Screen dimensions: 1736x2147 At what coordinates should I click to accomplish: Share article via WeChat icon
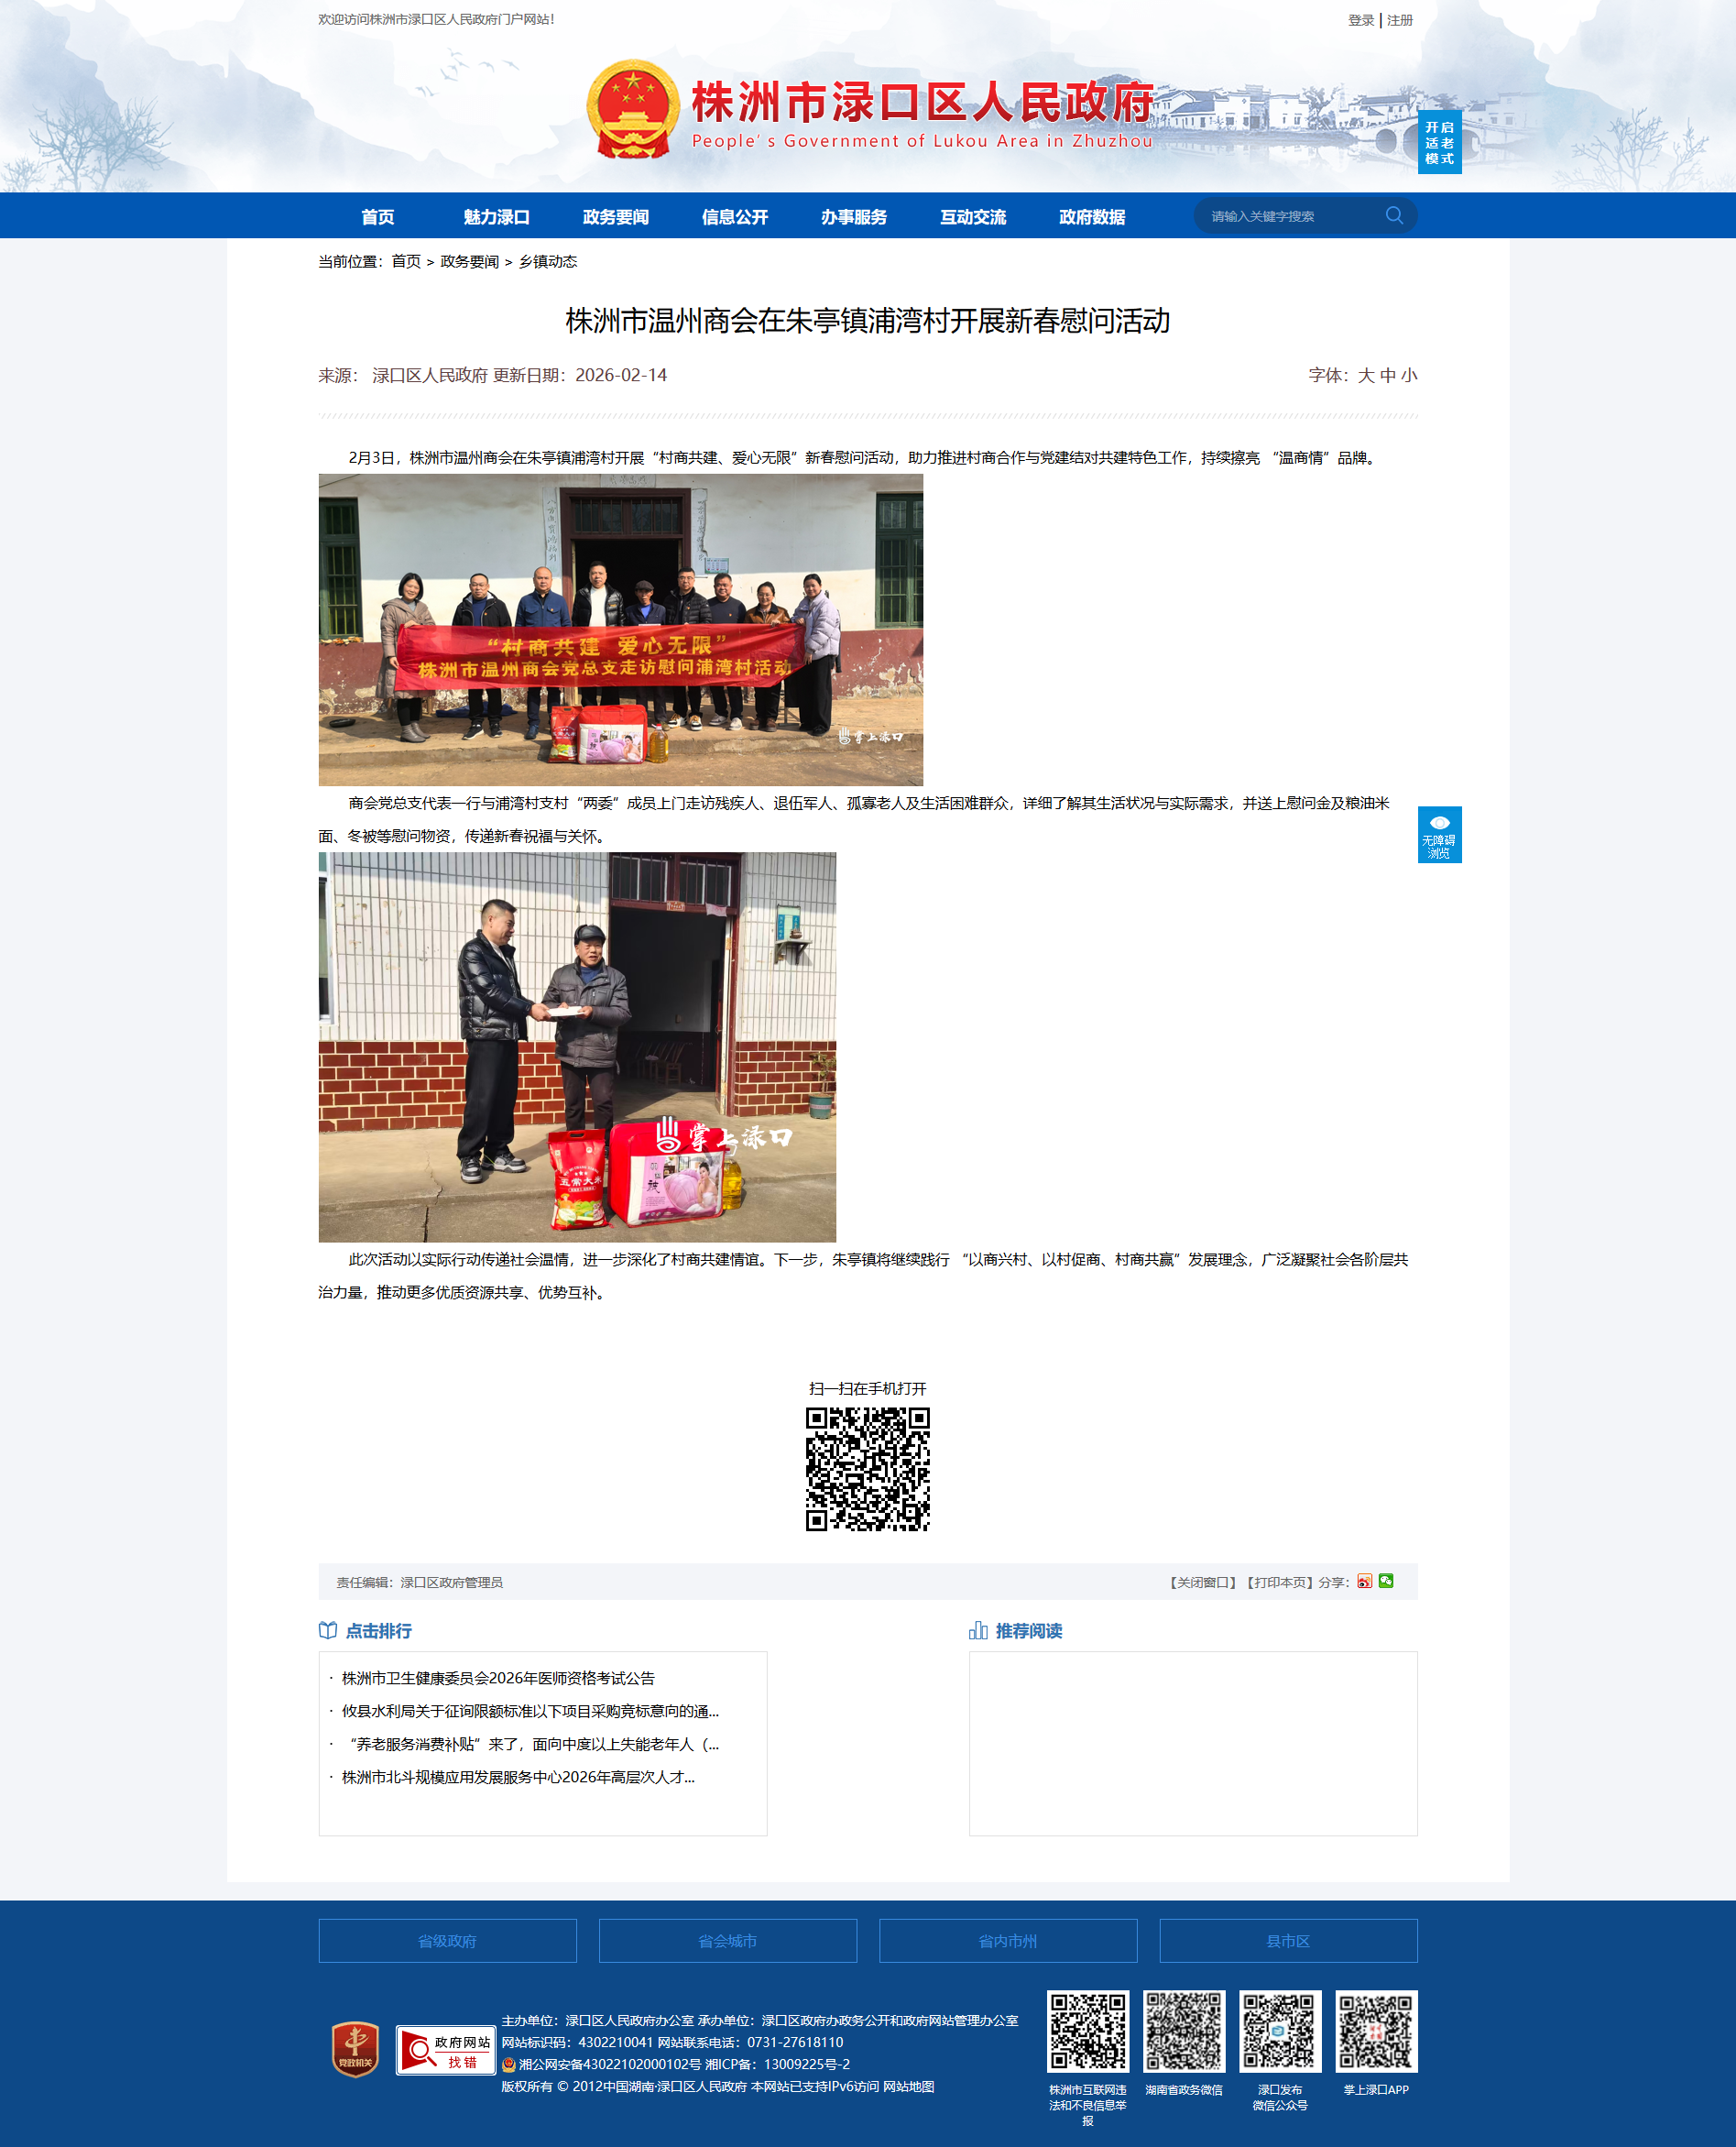pos(1386,1581)
